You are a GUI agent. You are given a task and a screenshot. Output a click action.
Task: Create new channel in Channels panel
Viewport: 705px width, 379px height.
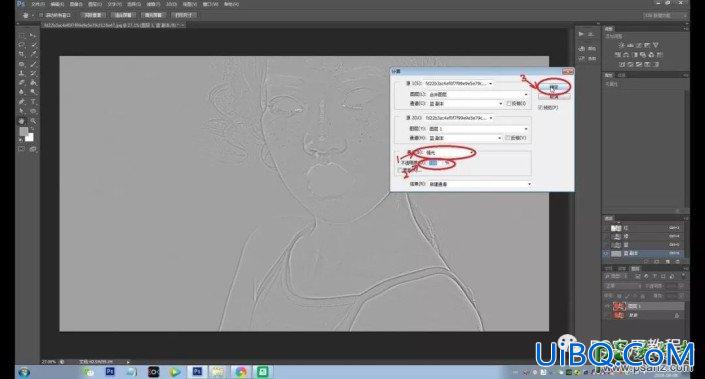(668, 261)
